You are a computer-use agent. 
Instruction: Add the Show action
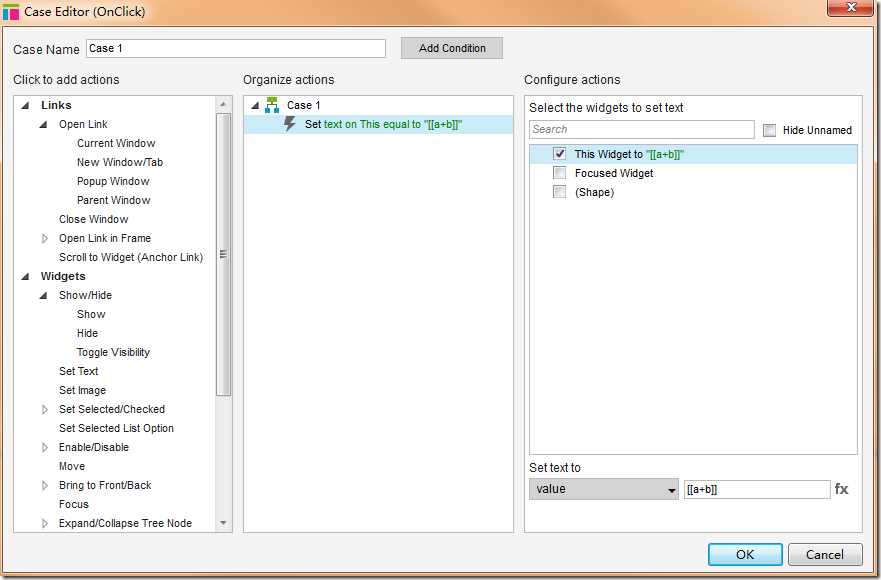[91, 314]
